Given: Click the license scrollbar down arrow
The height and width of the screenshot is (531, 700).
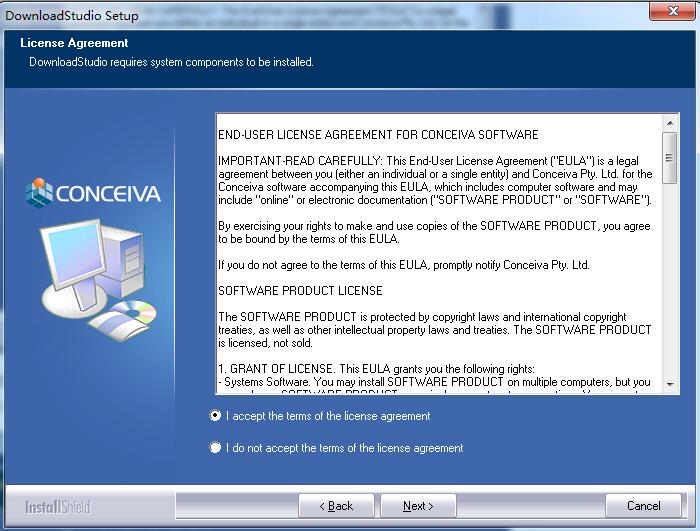Looking at the screenshot, I should [x=670, y=384].
